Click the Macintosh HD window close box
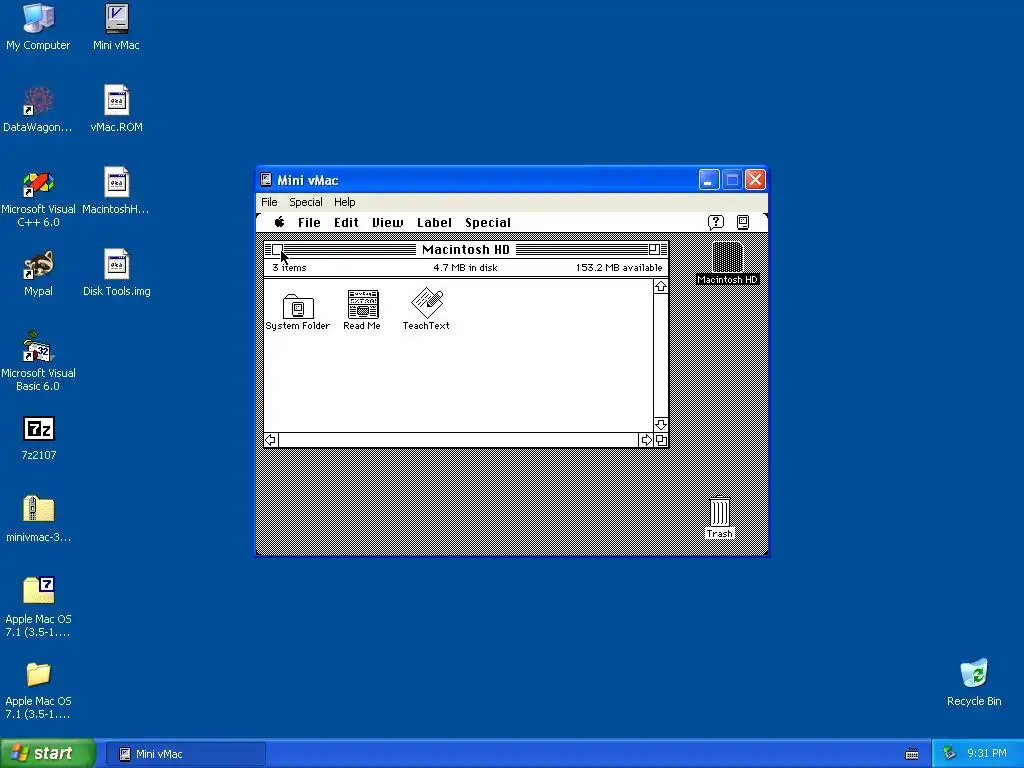Screen dimensions: 1024x768 (277, 249)
